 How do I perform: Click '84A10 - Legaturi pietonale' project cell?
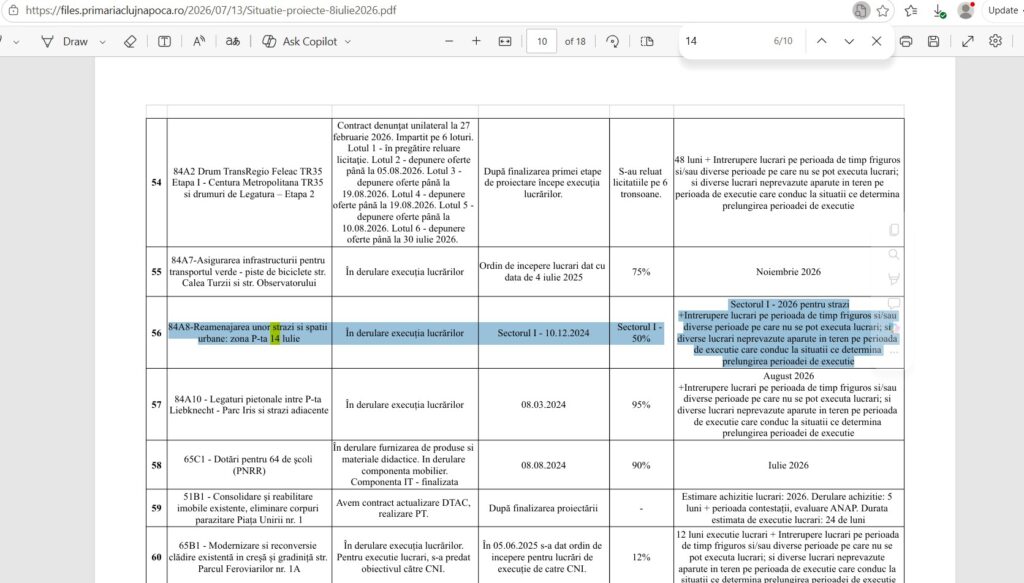point(248,405)
